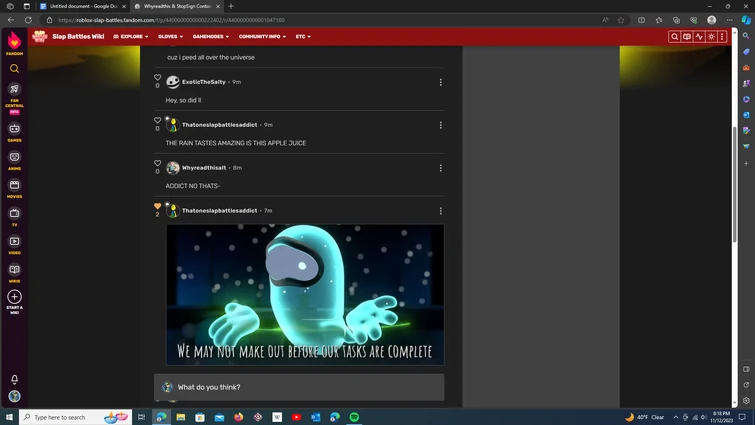The width and height of the screenshot is (755, 425).
Task: Expand the Explore dropdown menu
Action: click(131, 37)
